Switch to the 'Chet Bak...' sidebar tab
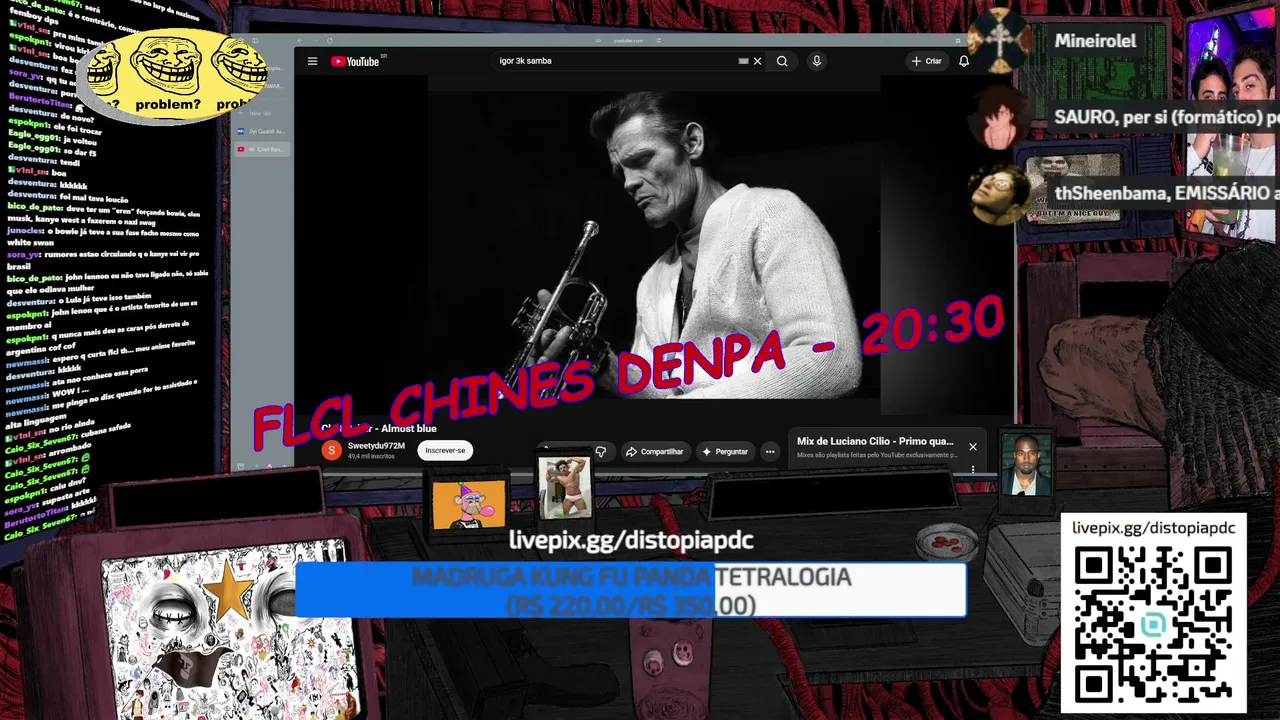This screenshot has width=1280, height=720. tap(261, 149)
